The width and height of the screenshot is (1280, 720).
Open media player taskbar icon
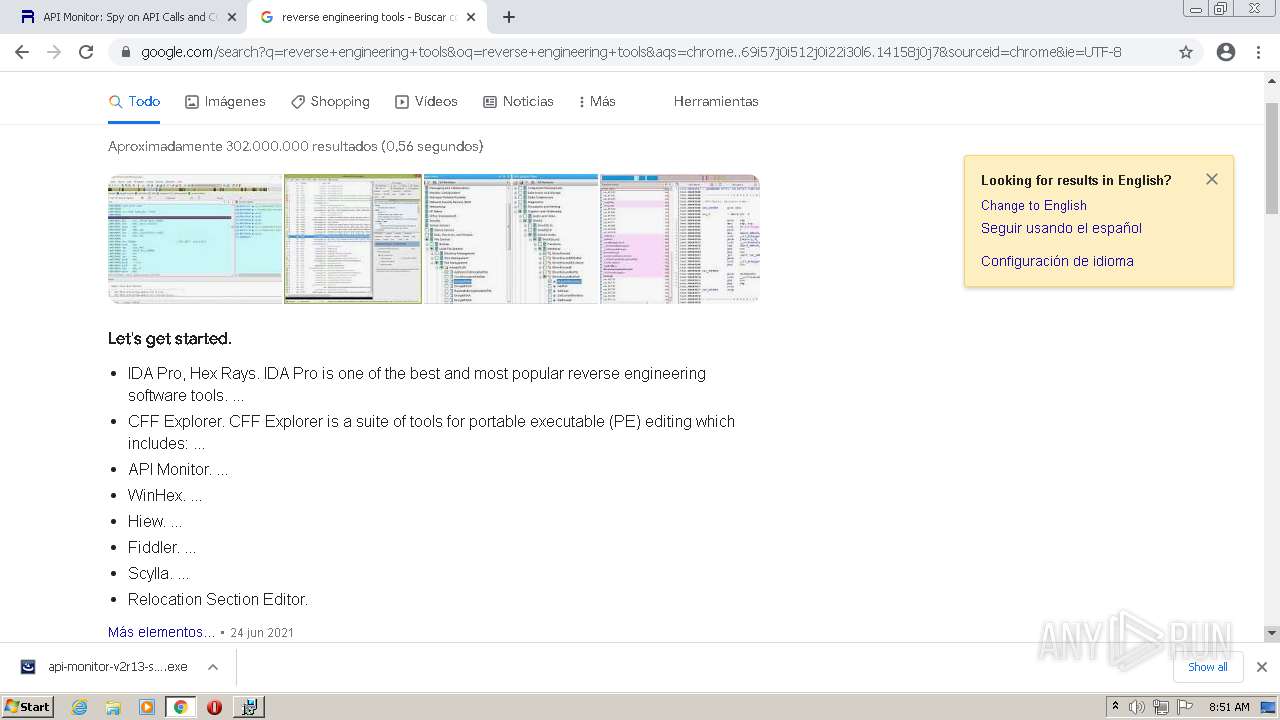(147, 707)
